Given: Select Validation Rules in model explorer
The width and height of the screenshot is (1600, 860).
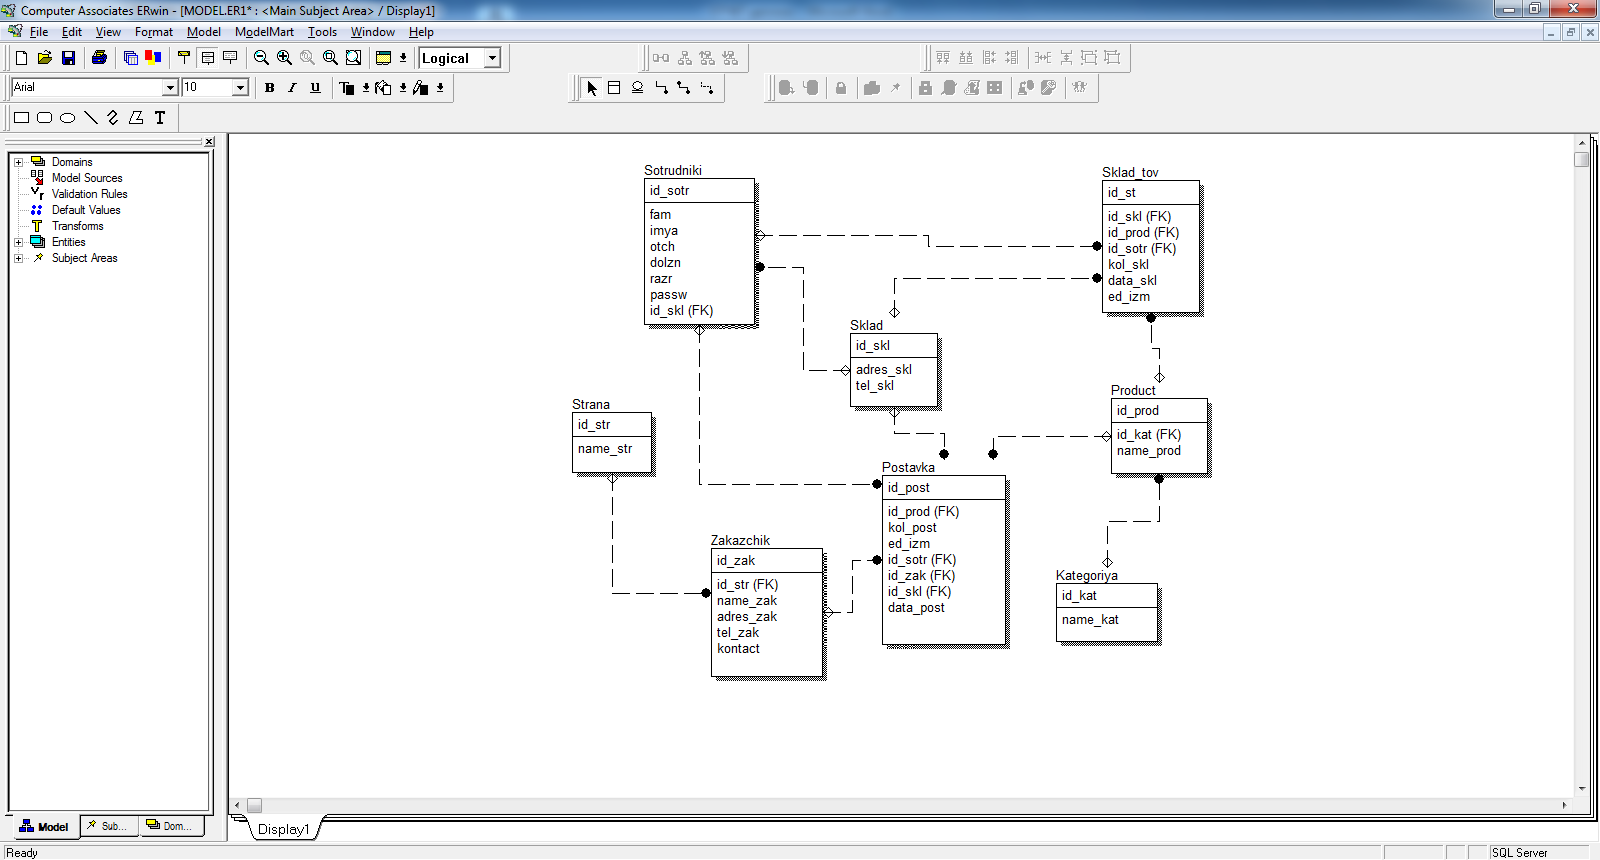Looking at the screenshot, I should pos(89,194).
